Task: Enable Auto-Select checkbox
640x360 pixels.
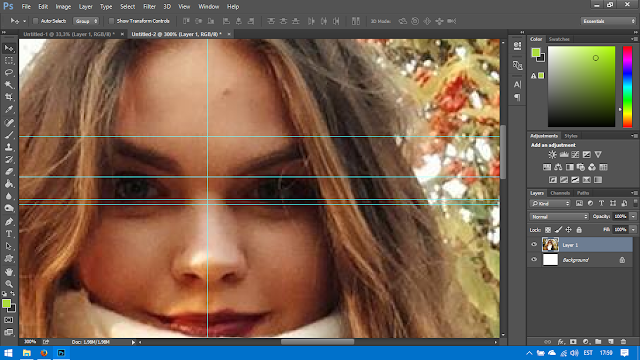Action: tap(36, 21)
